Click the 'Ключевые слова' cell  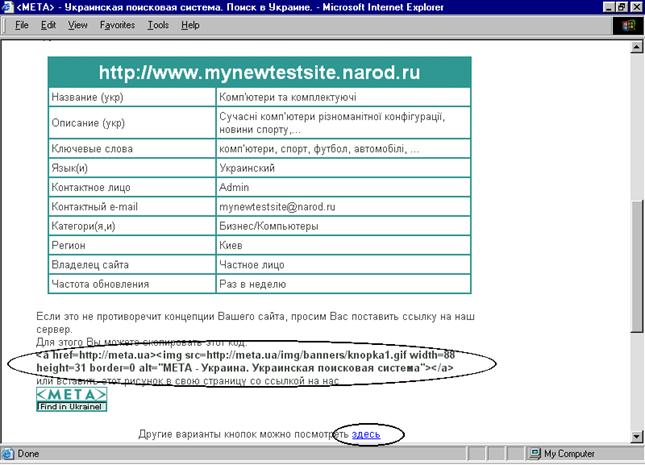coord(132,149)
